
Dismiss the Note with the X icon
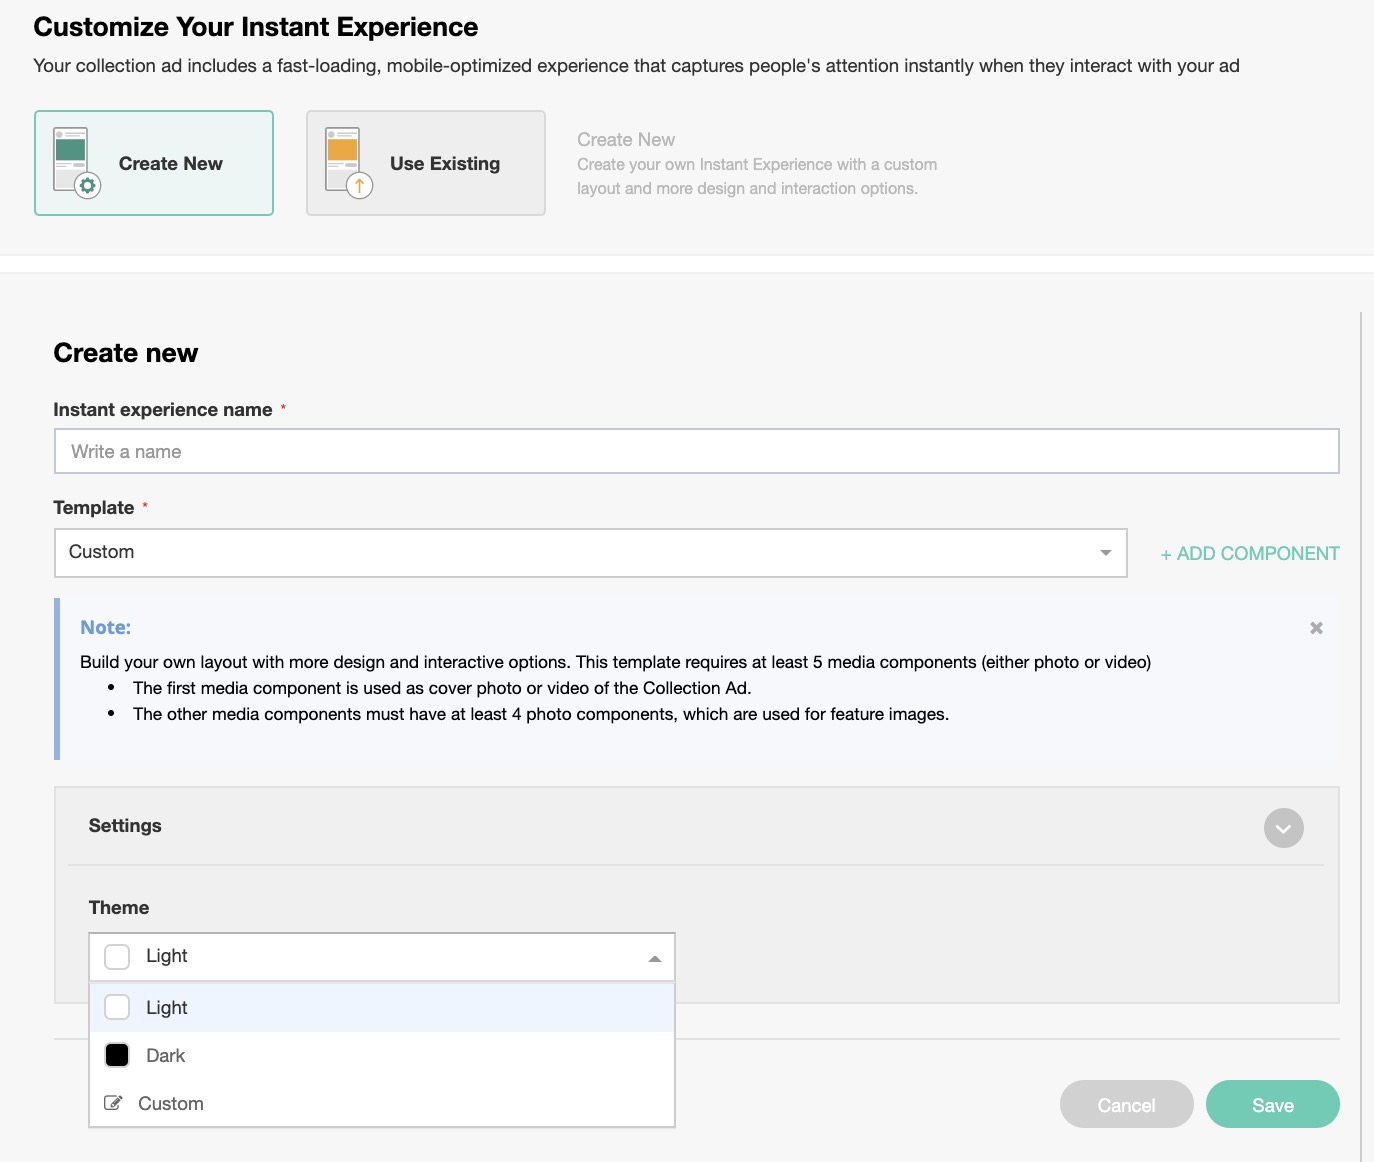[1316, 628]
